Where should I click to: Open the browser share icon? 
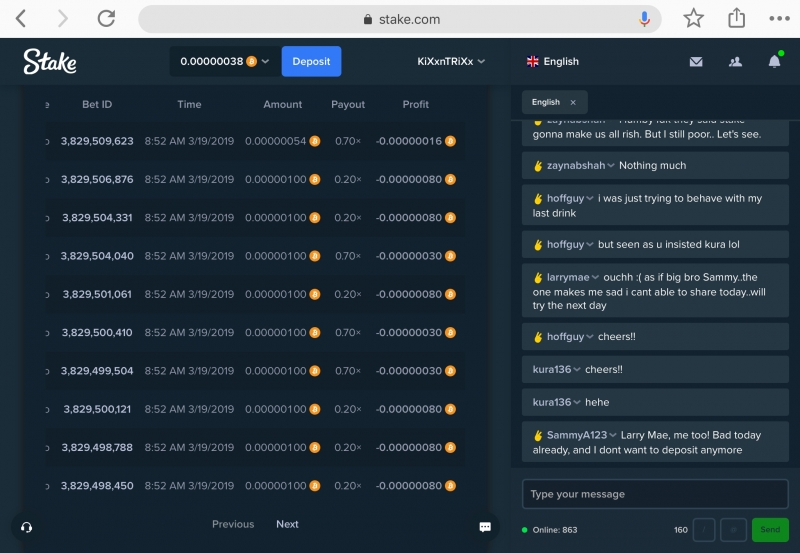click(736, 18)
